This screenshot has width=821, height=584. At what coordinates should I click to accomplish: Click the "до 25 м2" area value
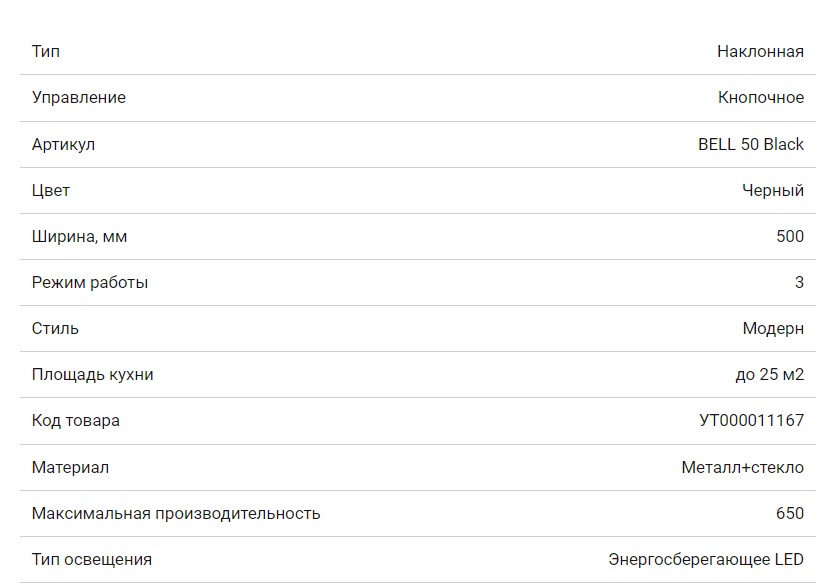(769, 375)
